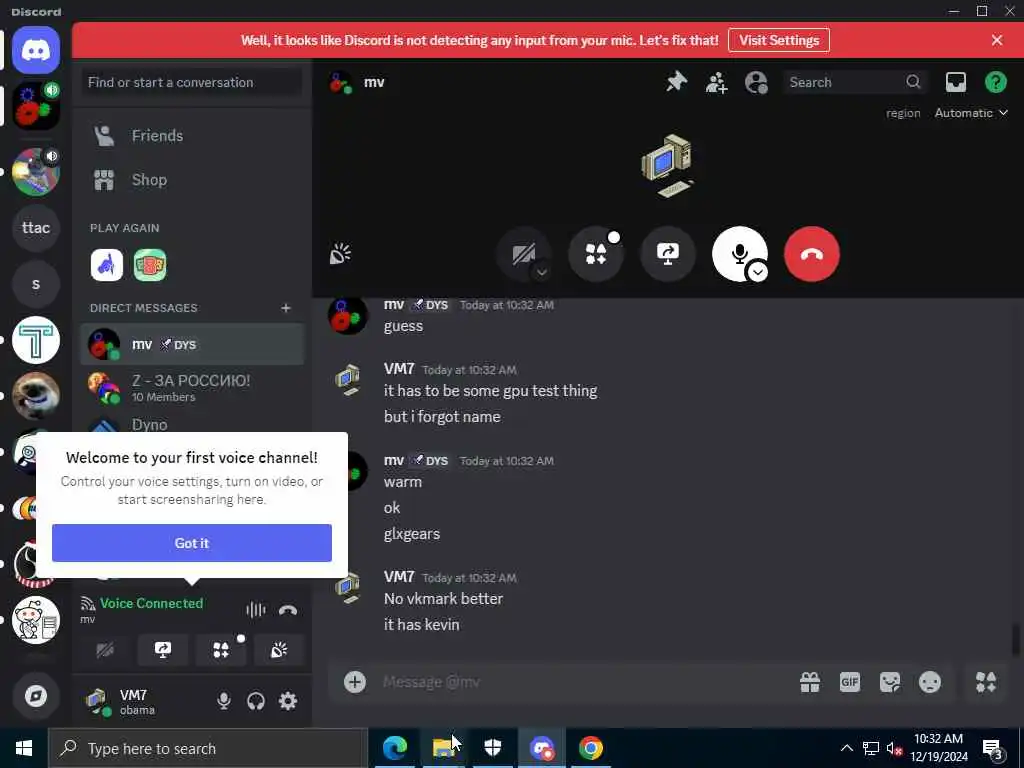1024x768 pixels.
Task: Click the Search box in chat header
Action: [855, 82]
